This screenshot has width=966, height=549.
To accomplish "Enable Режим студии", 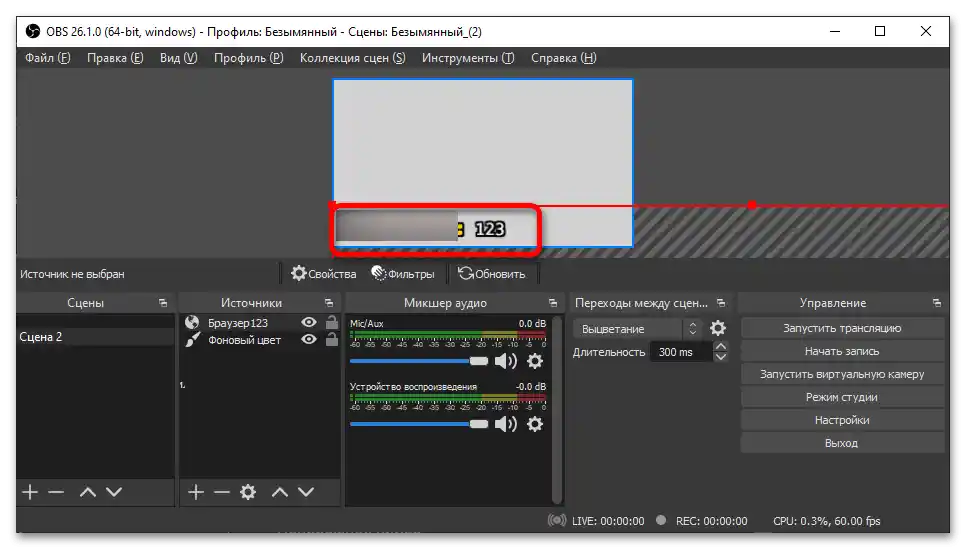I will (x=842, y=397).
